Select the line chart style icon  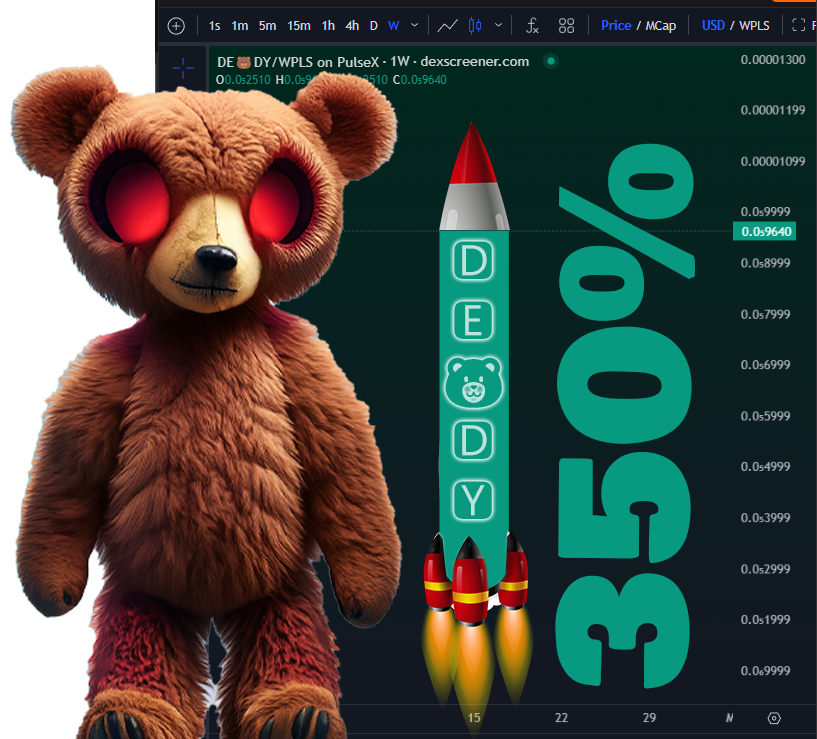click(448, 26)
